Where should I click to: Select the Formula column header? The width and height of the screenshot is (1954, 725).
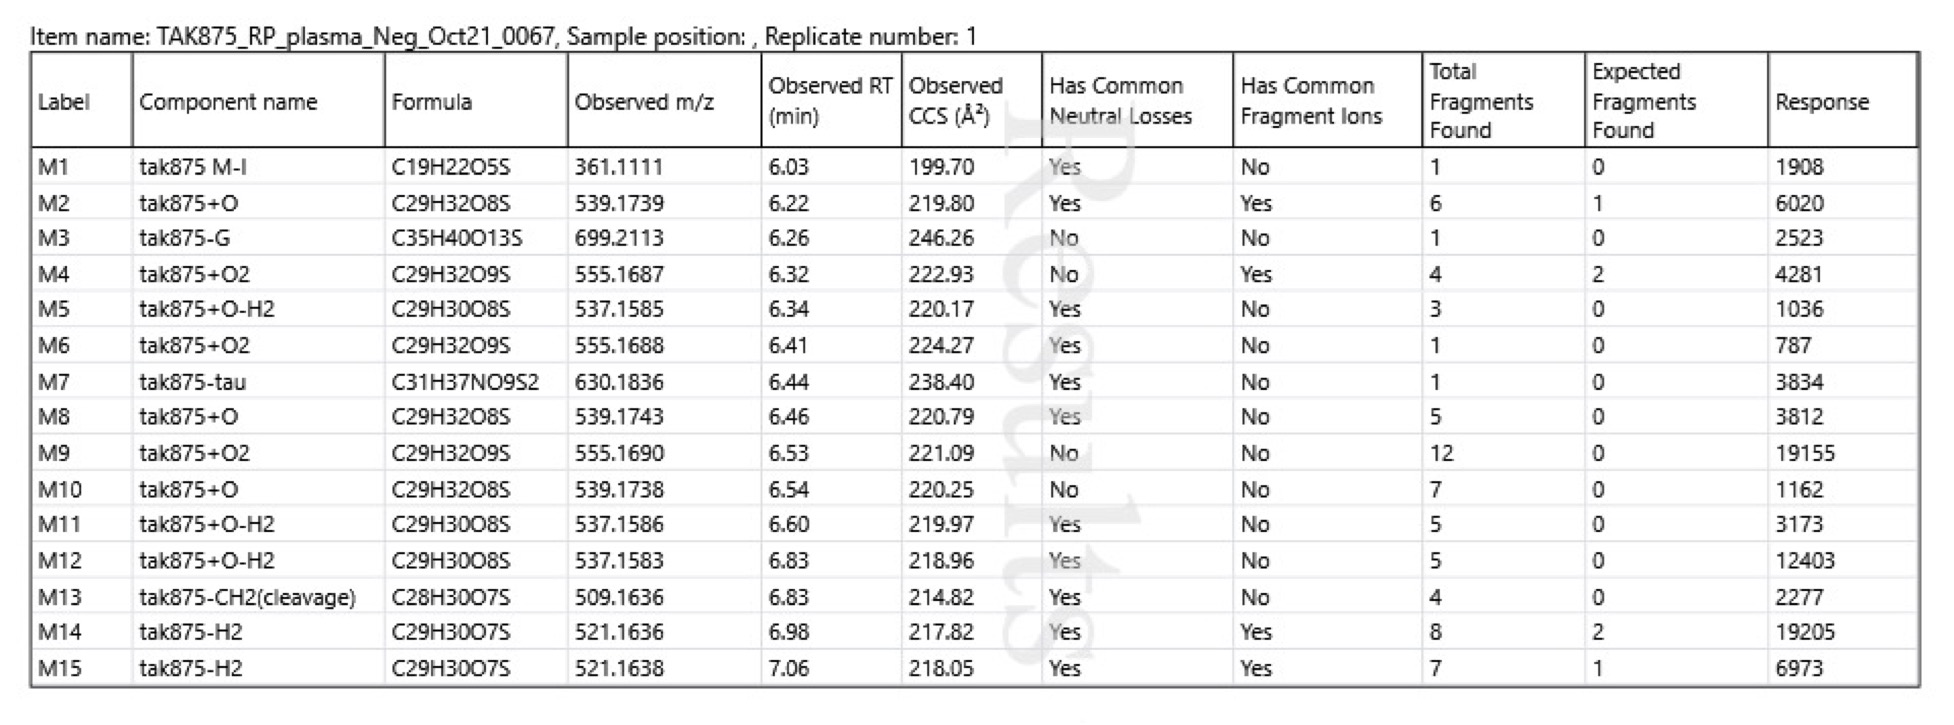[431, 102]
